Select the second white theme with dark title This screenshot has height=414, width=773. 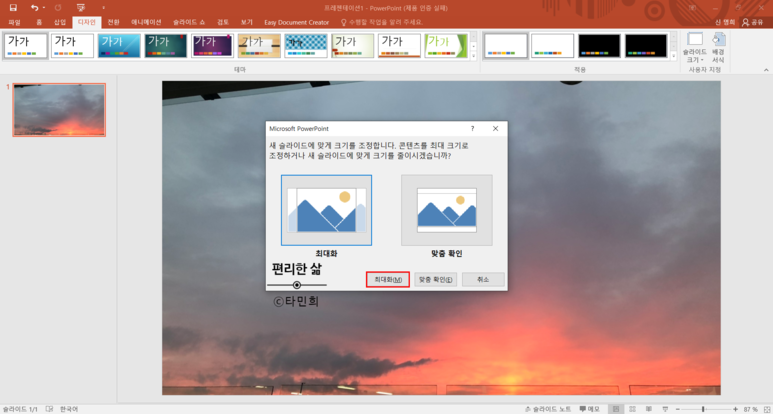(x=72, y=46)
